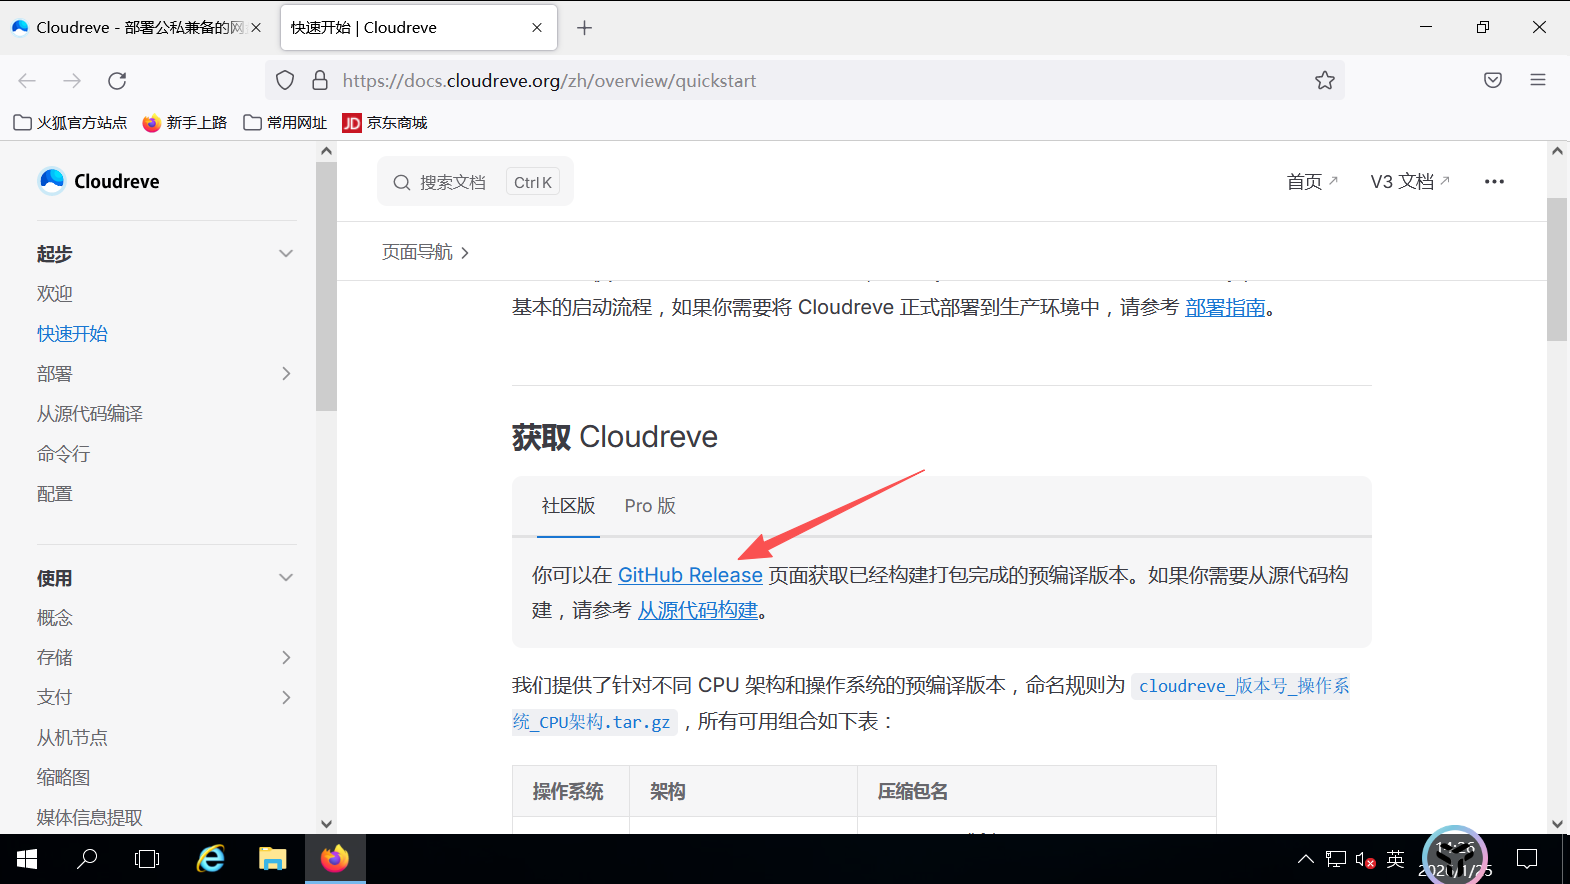Screen dimensions: 1570x884
Task: Collapse the 起步 sidebar section
Action: [286, 254]
